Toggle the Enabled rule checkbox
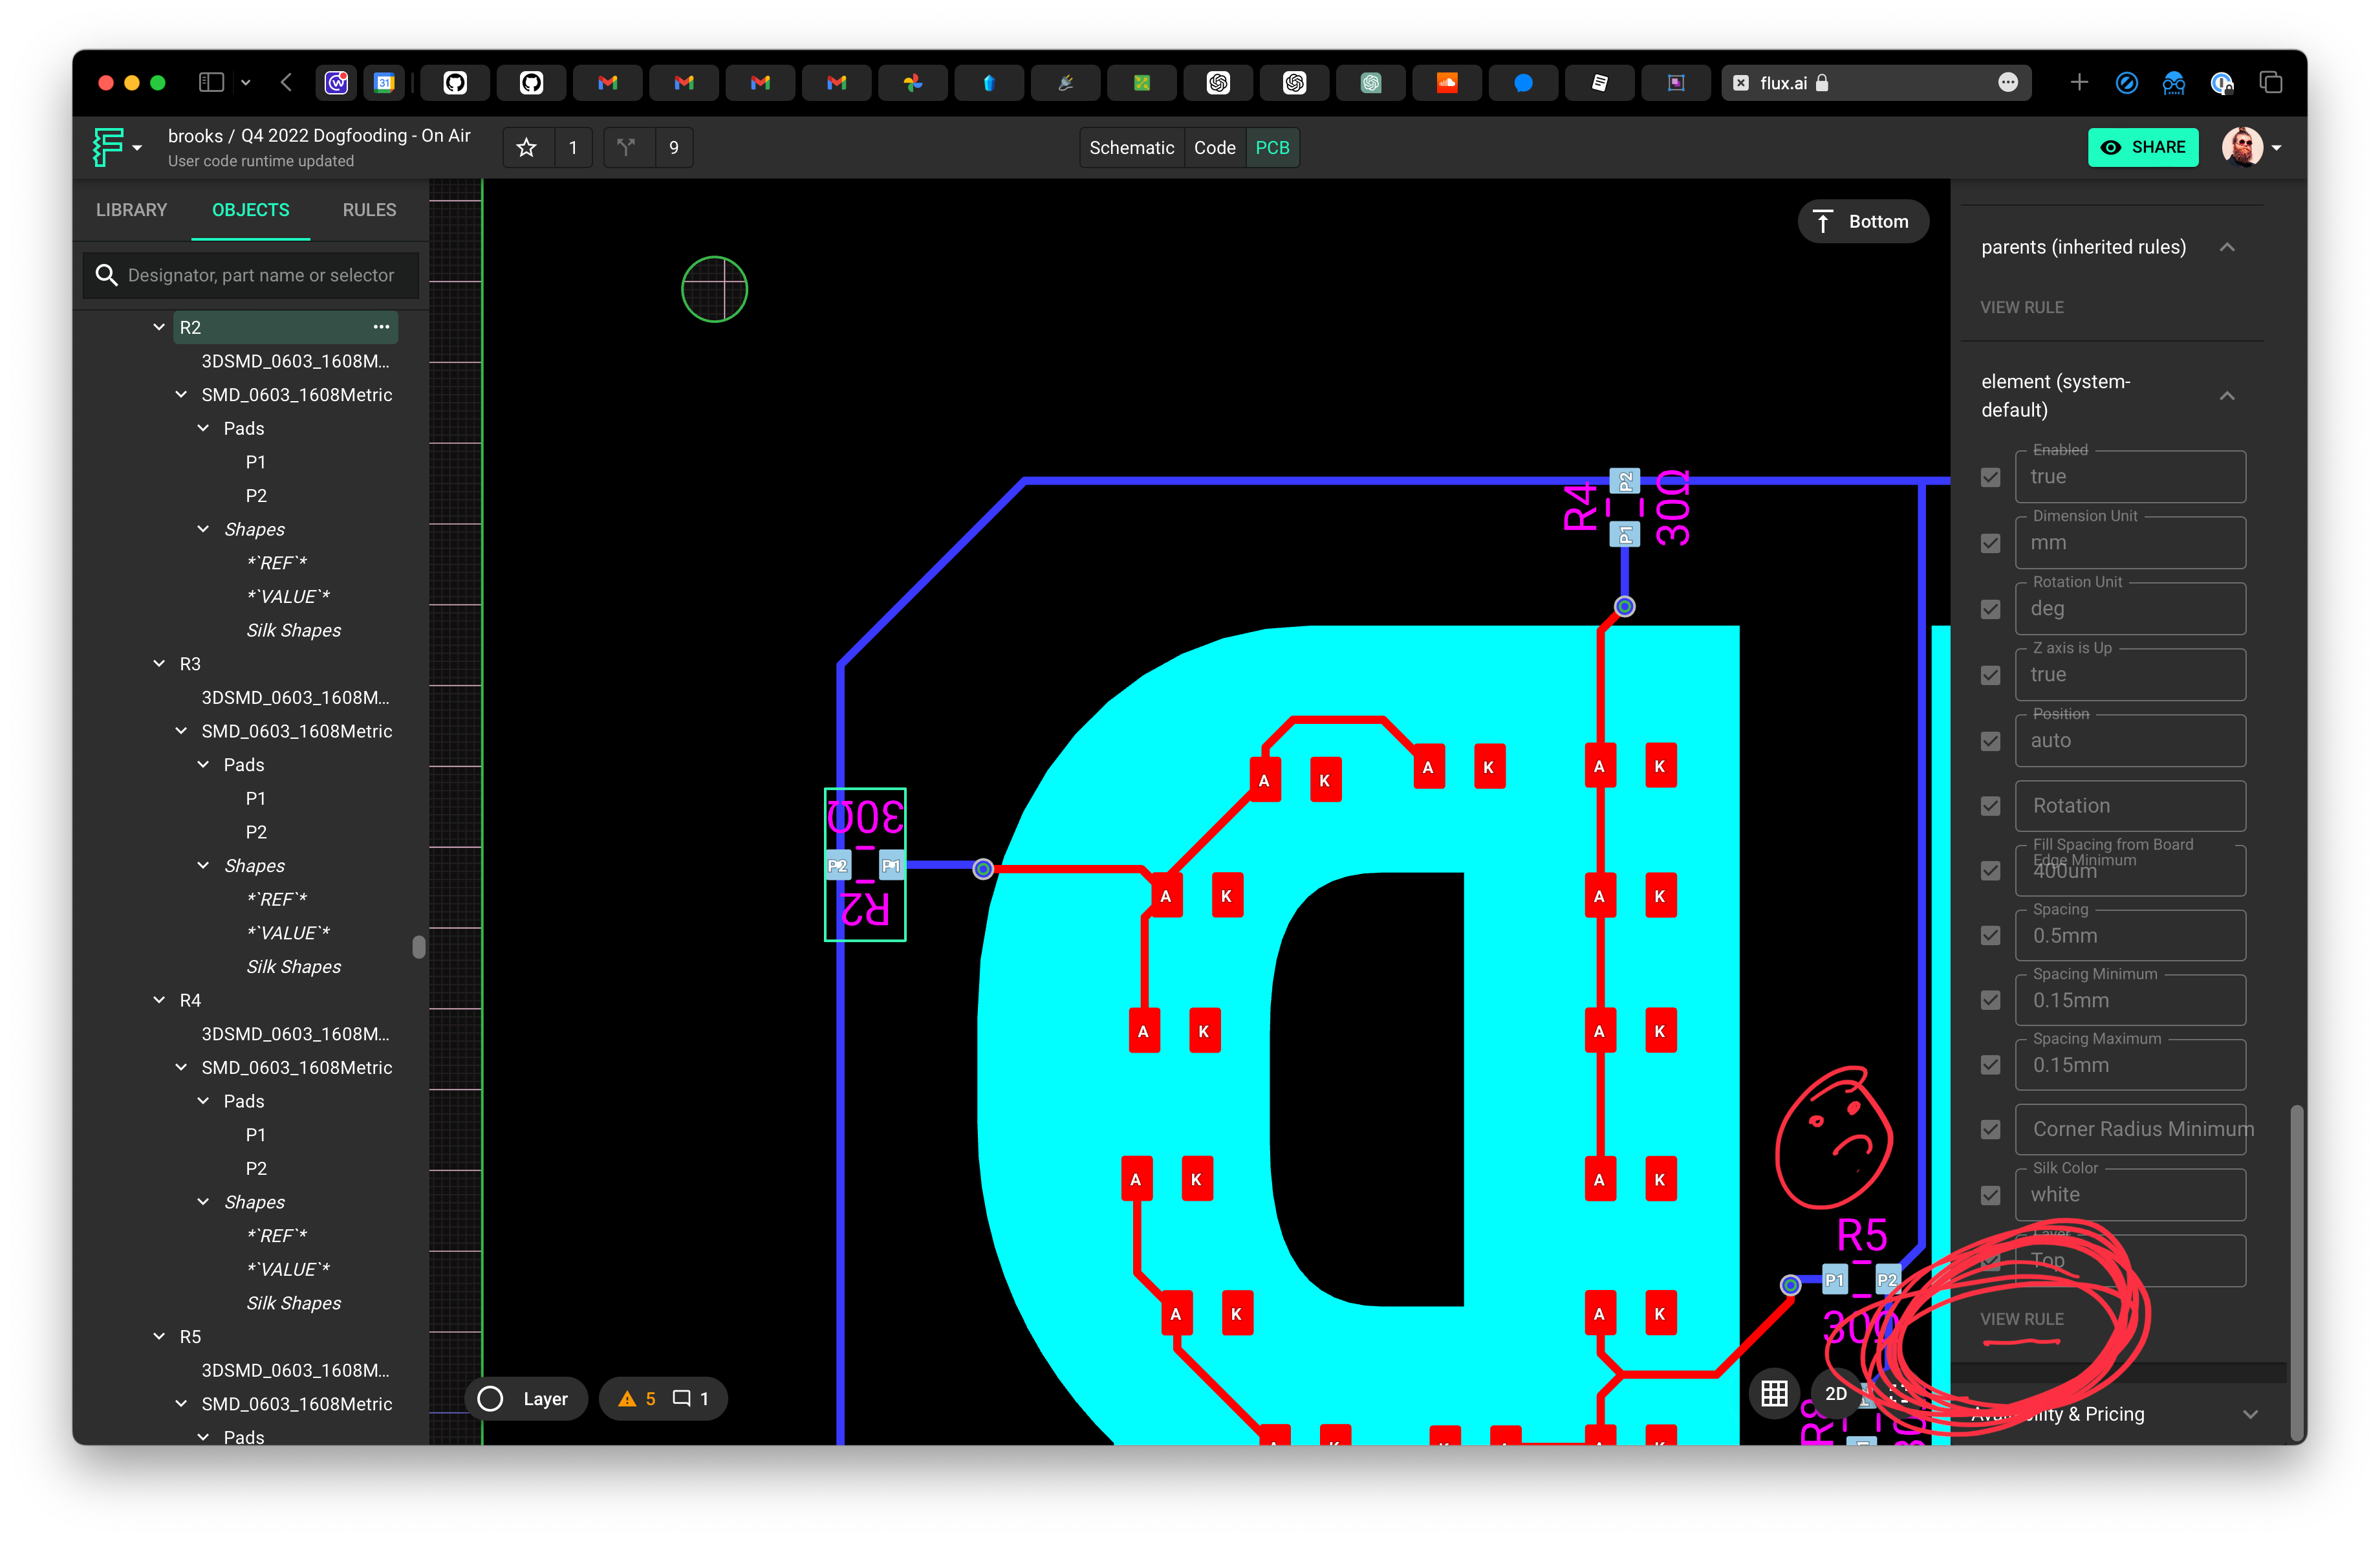Viewport: 2380px width, 1541px height. [x=1990, y=477]
